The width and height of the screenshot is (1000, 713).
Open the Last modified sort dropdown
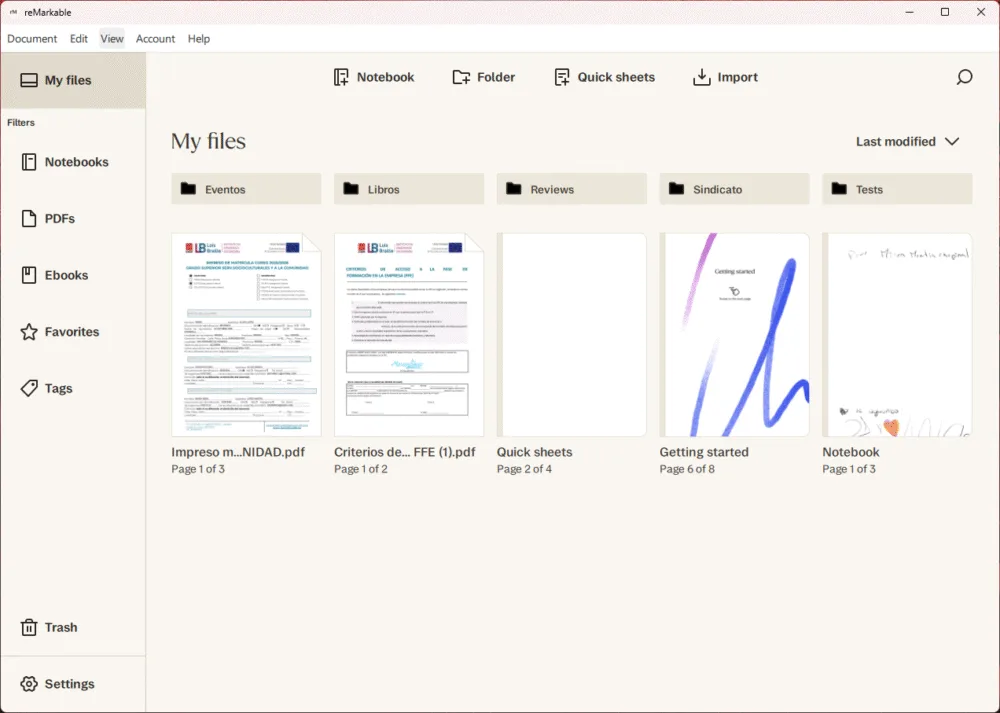[908, 142]
